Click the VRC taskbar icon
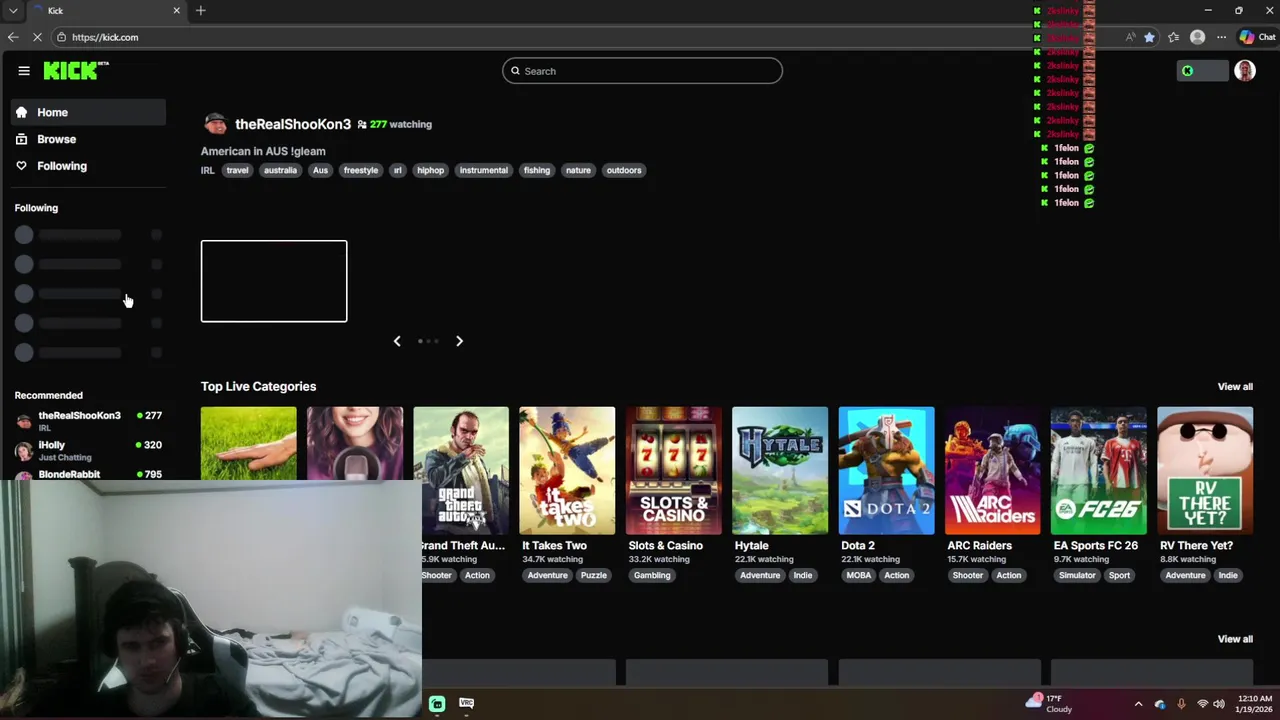This screenshot has height=720, width=1280. click(466, 704)
